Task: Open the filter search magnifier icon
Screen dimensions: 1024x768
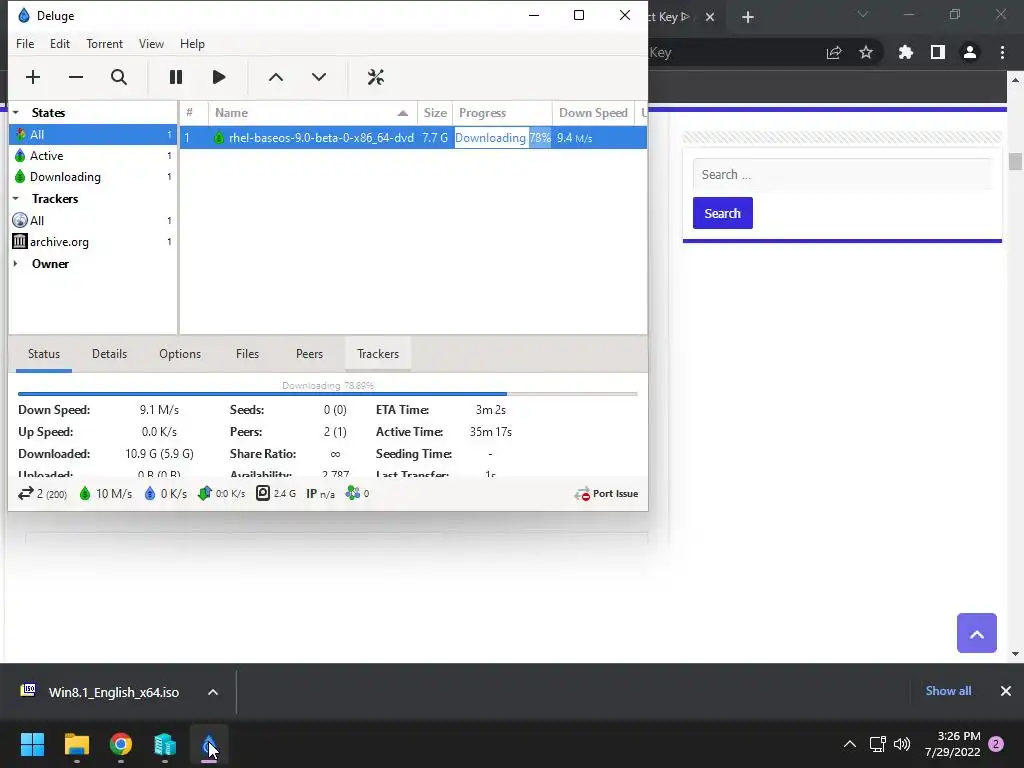Action: point(119,77)
